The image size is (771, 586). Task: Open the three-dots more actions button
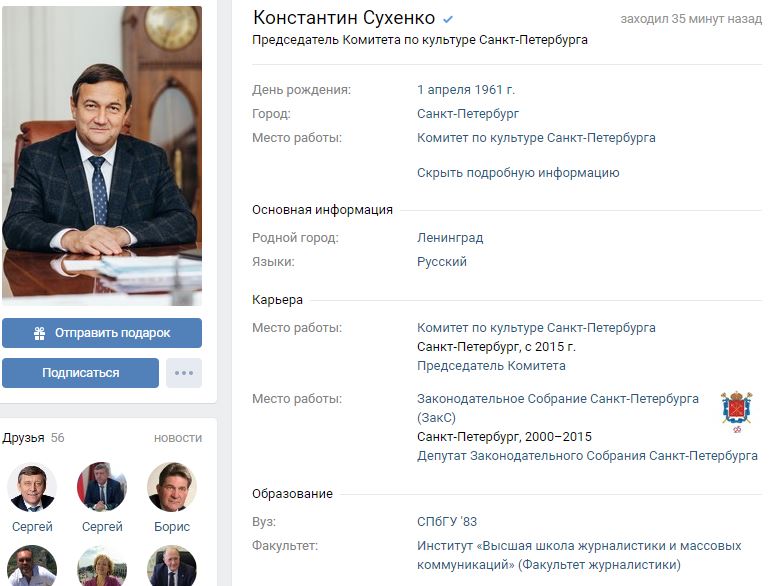(184, 373)
